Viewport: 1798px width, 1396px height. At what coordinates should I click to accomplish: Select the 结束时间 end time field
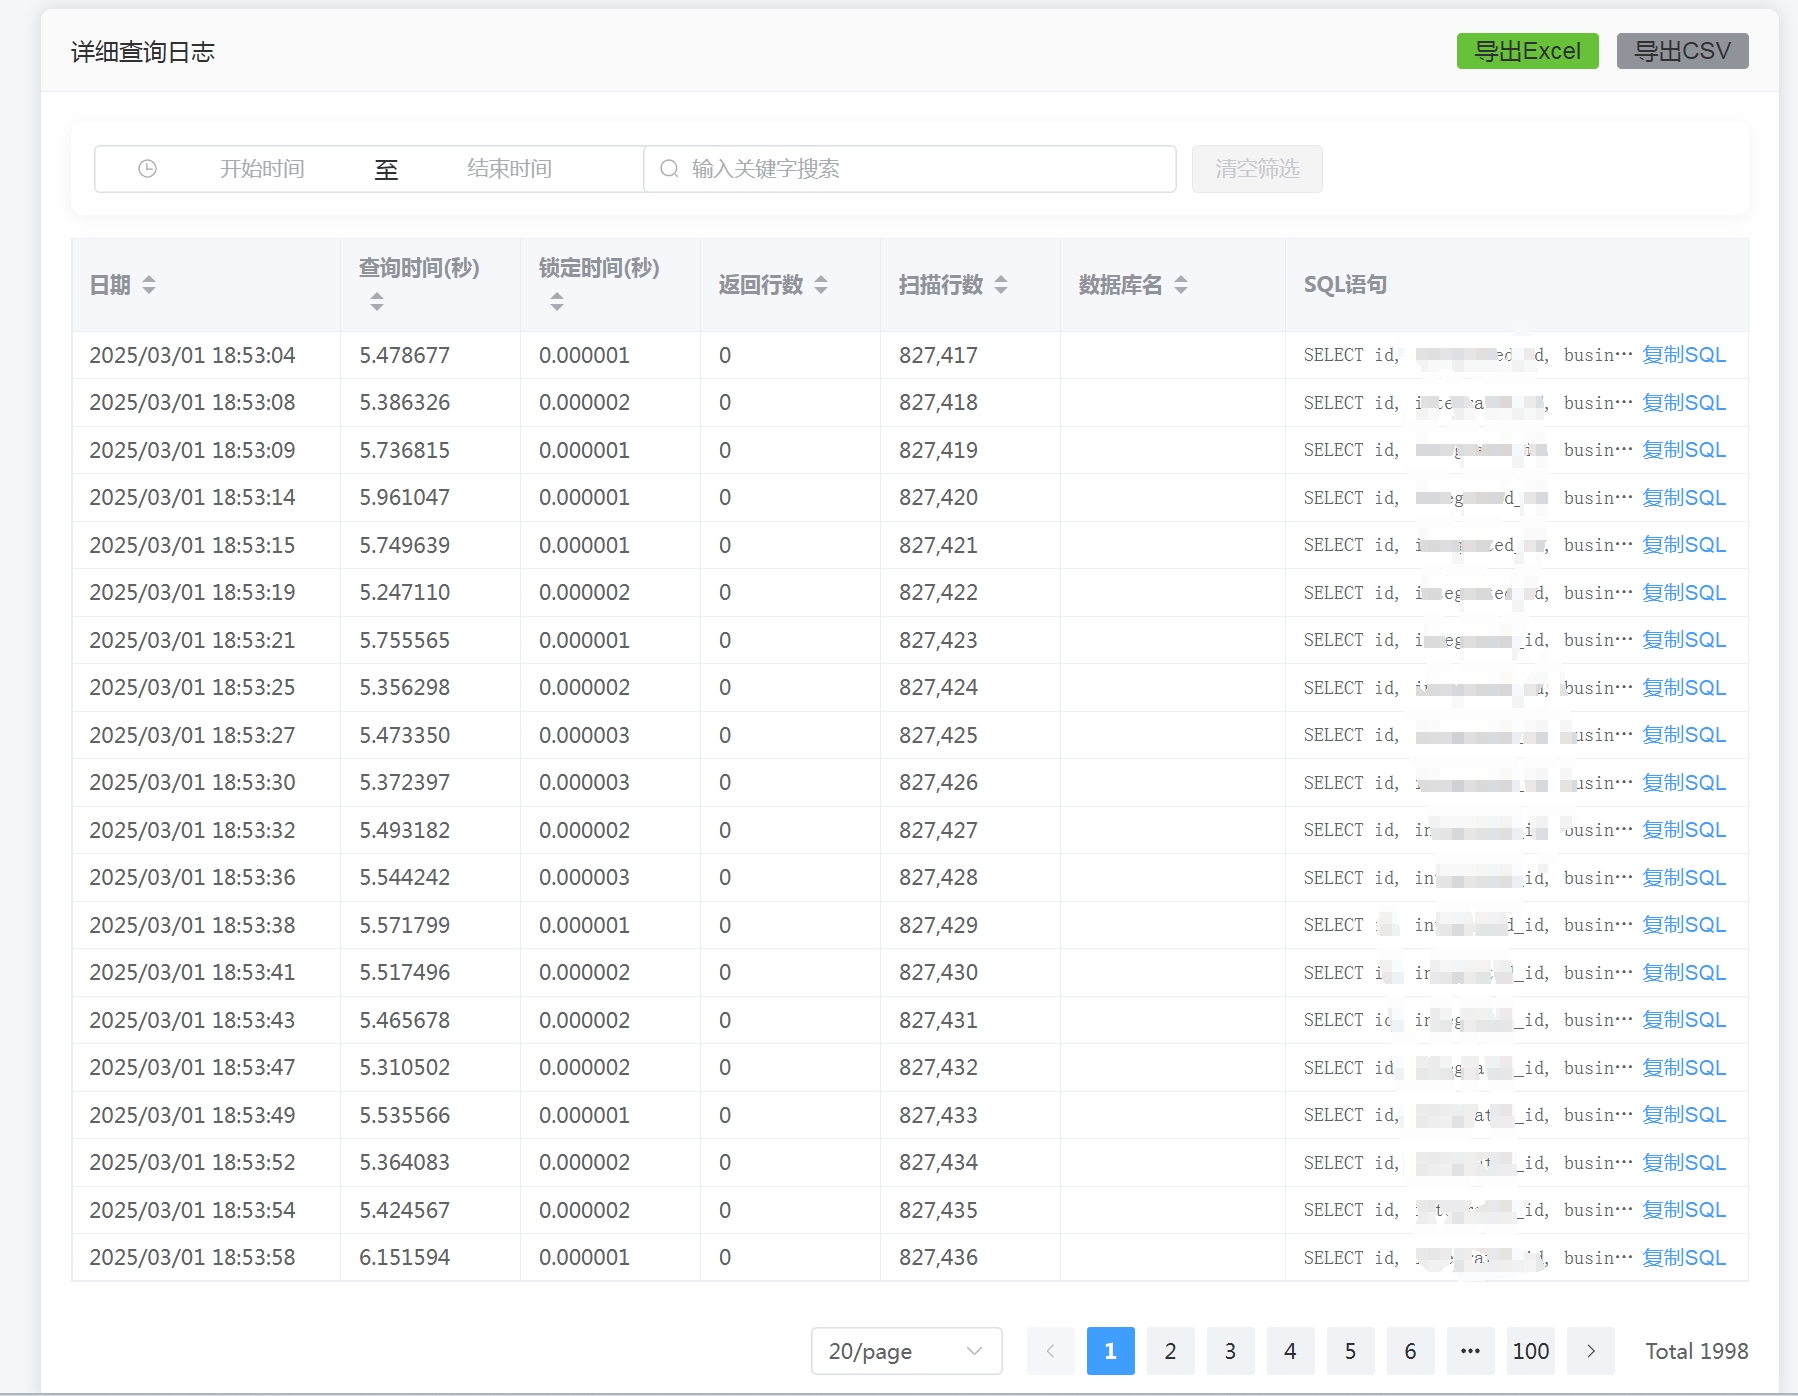(509, 169)
